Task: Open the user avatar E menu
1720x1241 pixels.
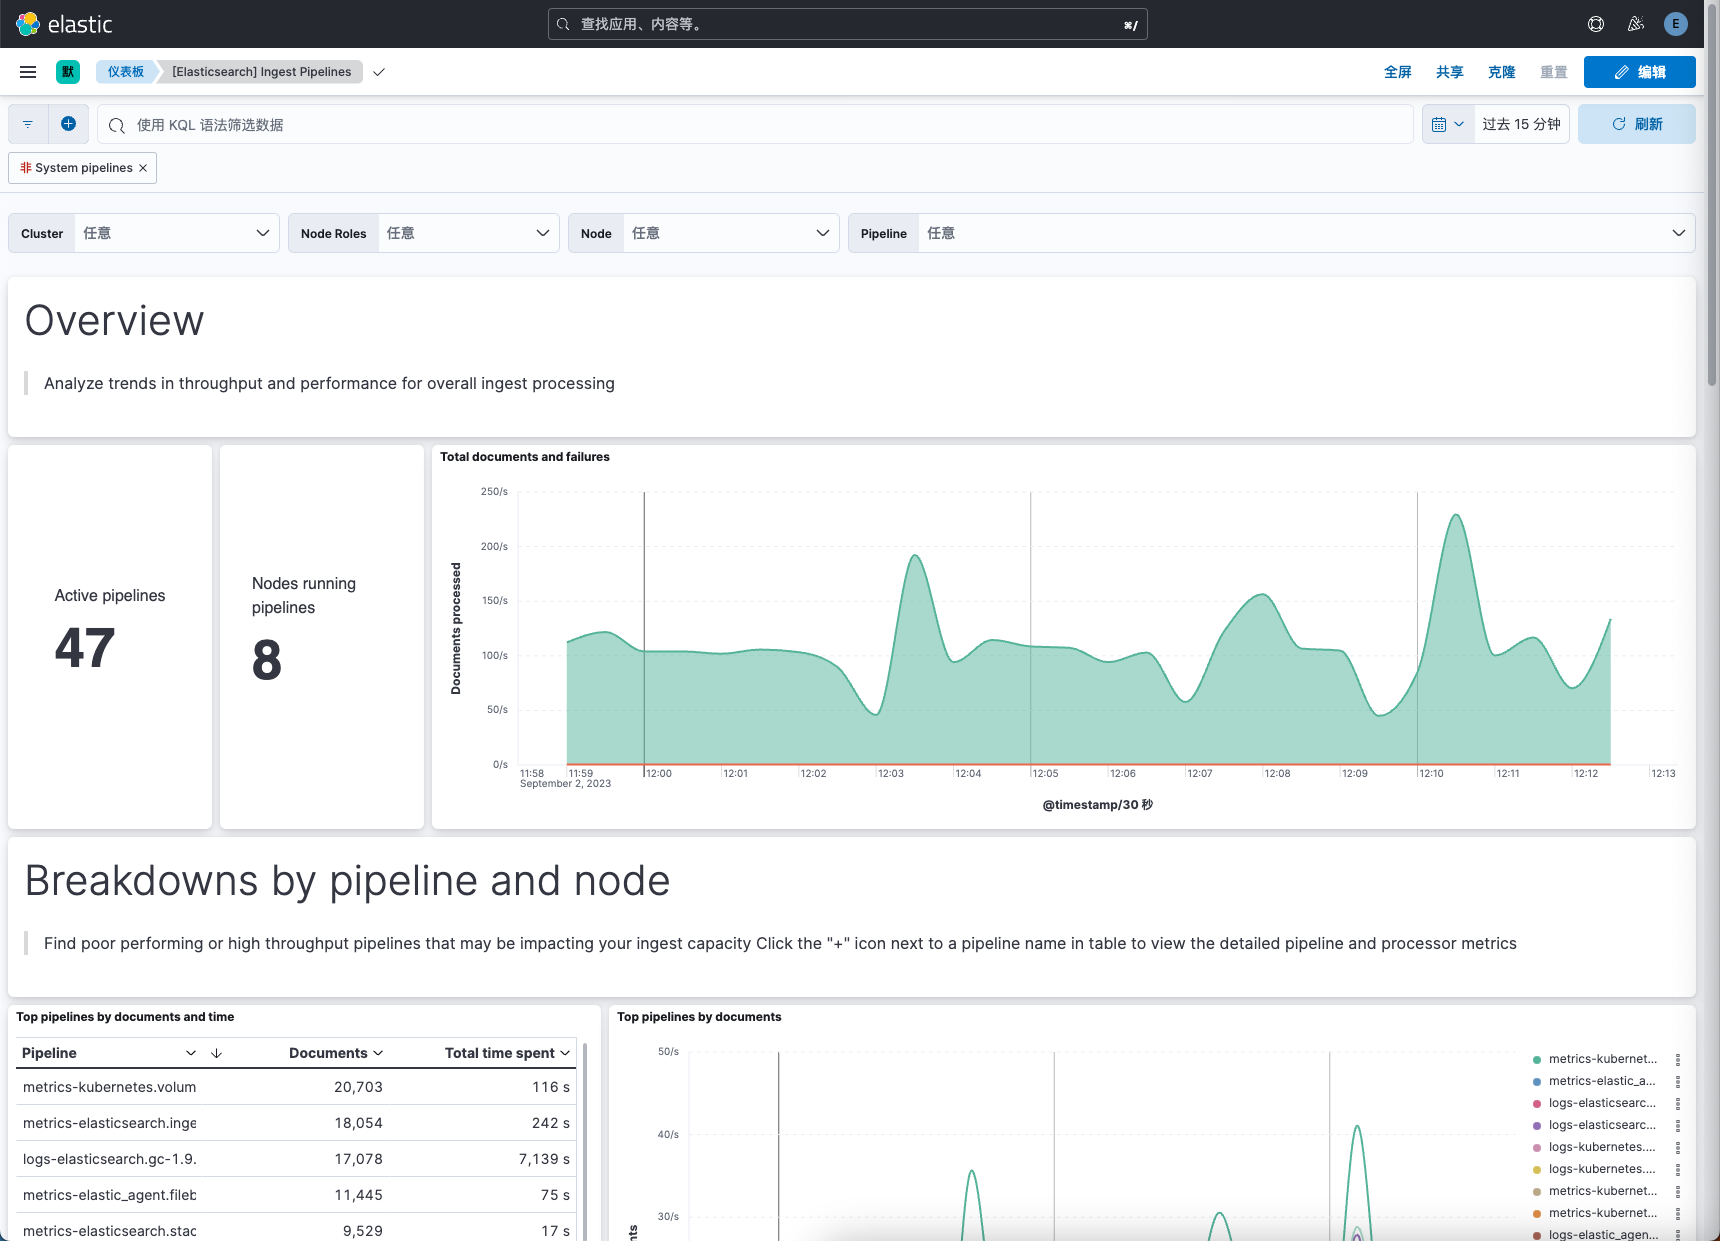Action: tap(1676, 24)
